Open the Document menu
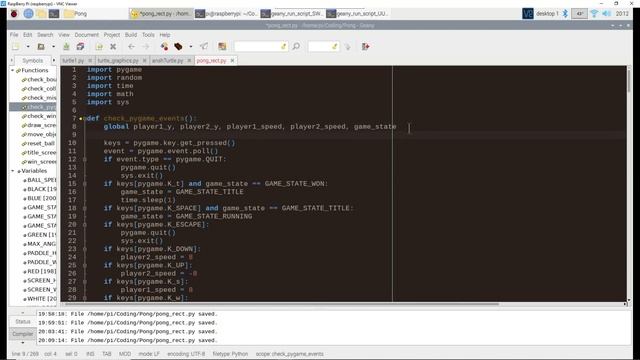Screen dimensions: 640x360 pyautogui.click(x=87, y=35)
